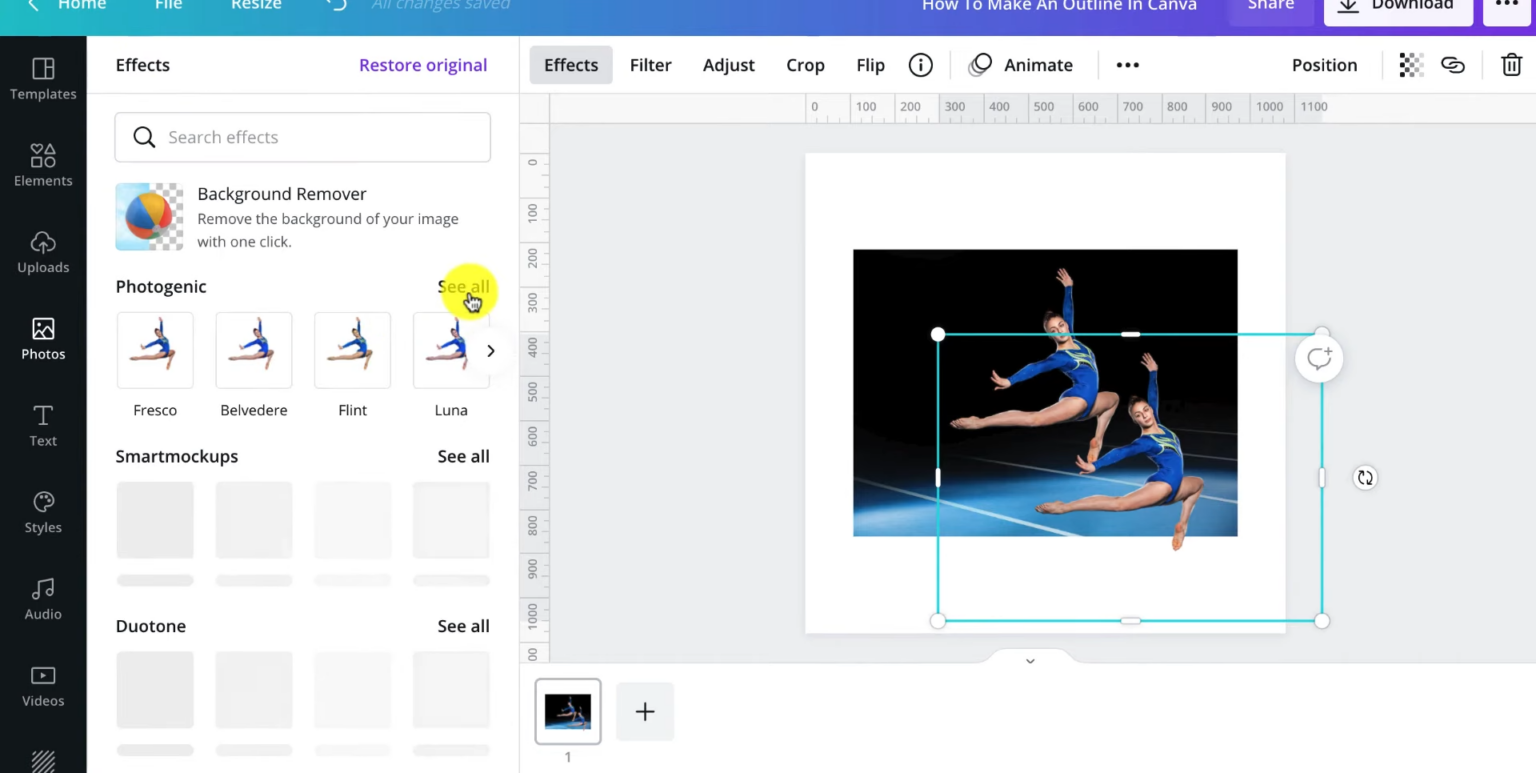Image resolution: width=1536 pixels, height=773 pixels.
Task: Open the File menu
Action: pos(168,6)
